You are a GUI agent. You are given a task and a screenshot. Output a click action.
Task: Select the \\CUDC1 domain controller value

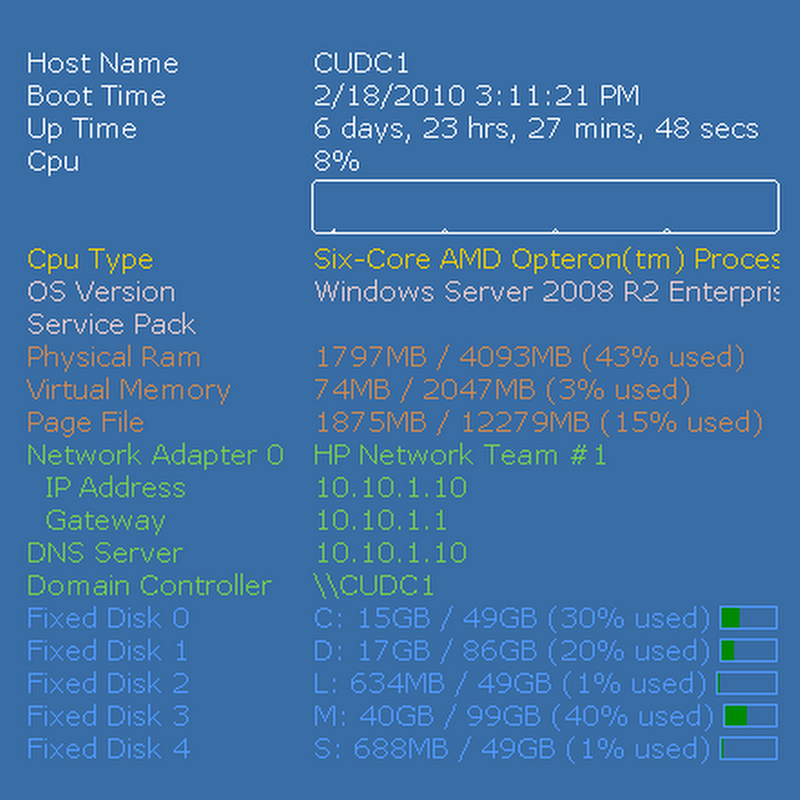(373, 586)
